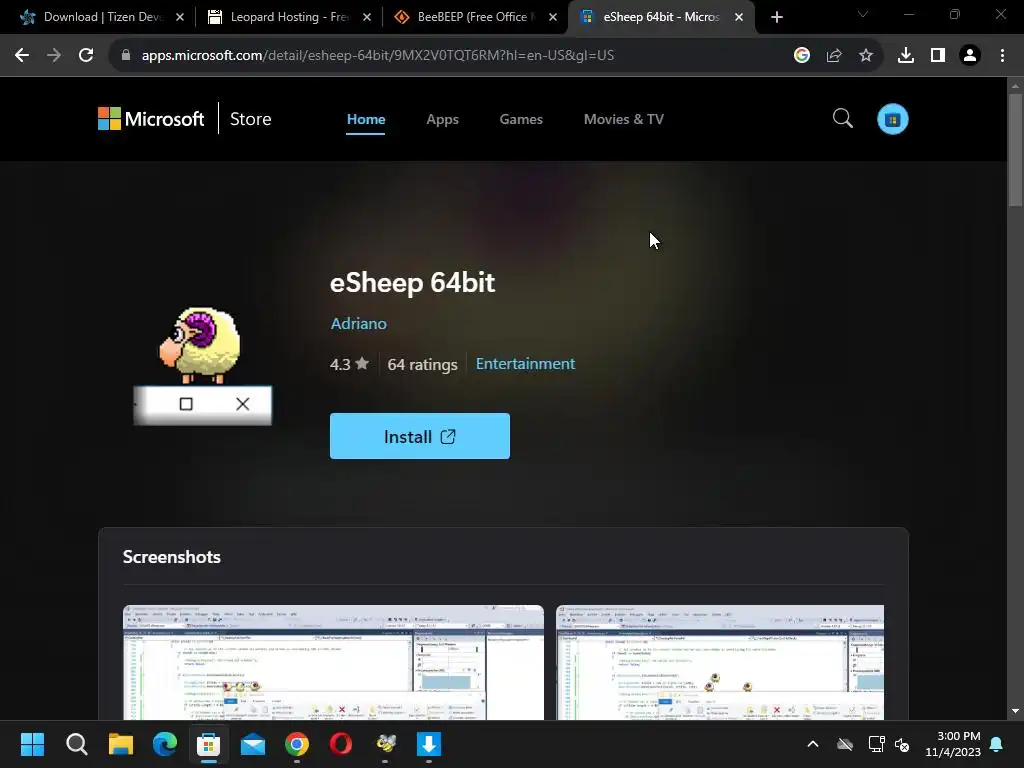Open the Apps section
The width and height of the screenshot is (1024, 768).
pos(443,119)
